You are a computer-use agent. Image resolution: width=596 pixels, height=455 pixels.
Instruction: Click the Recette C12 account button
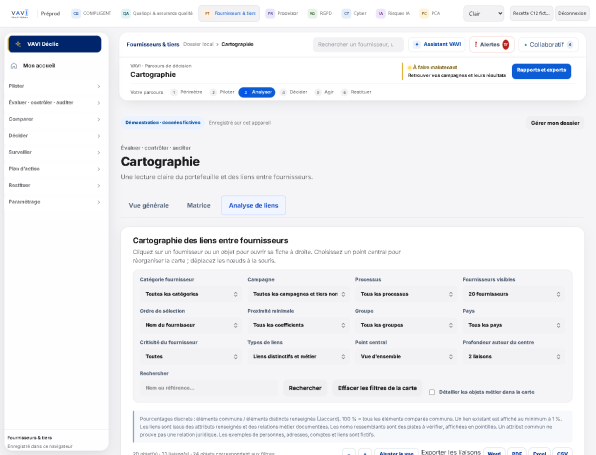click(531, 13)
